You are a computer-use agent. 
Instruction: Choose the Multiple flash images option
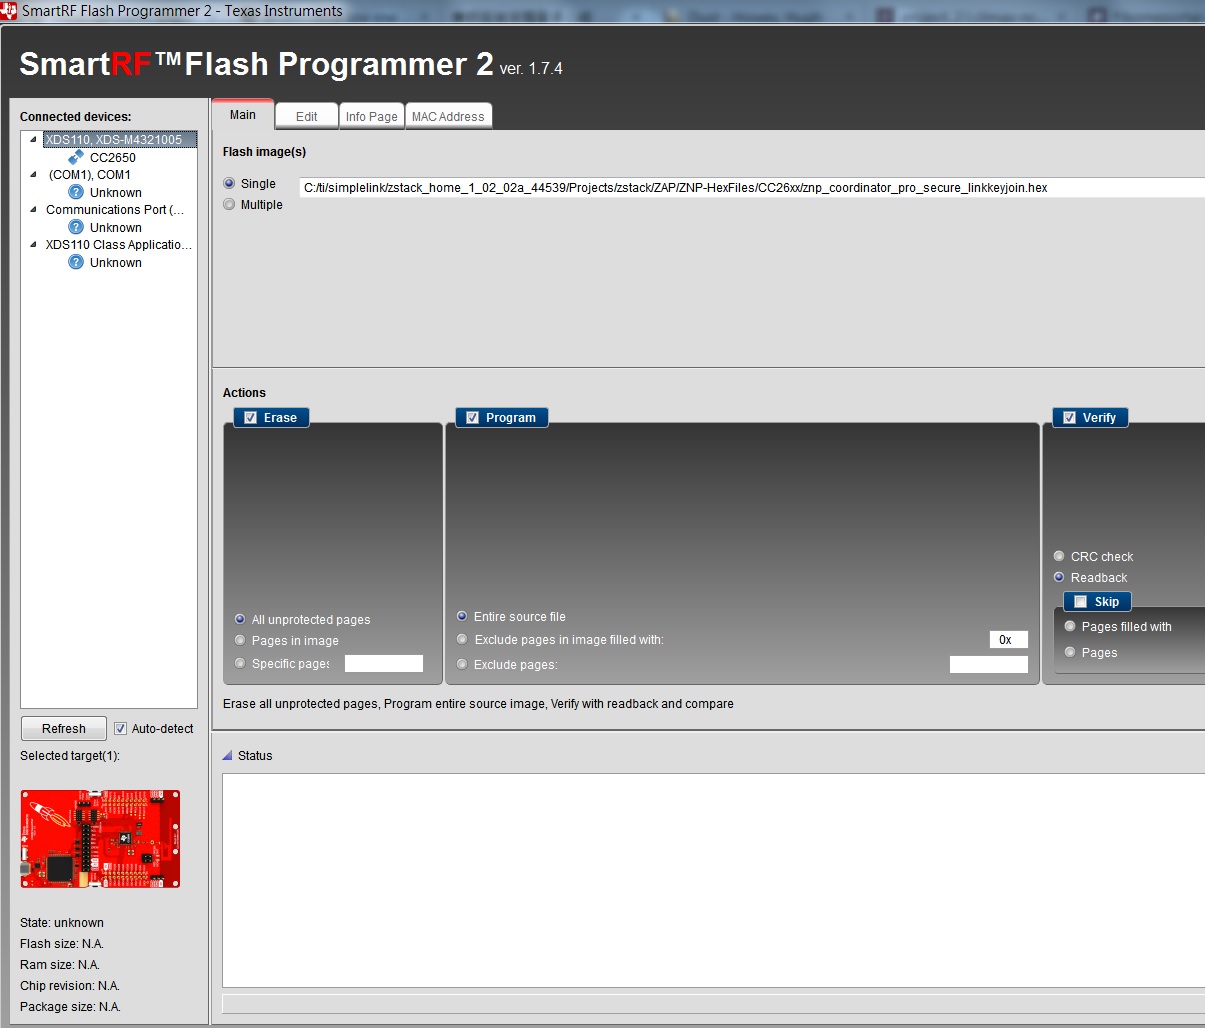tap(230, 205)
